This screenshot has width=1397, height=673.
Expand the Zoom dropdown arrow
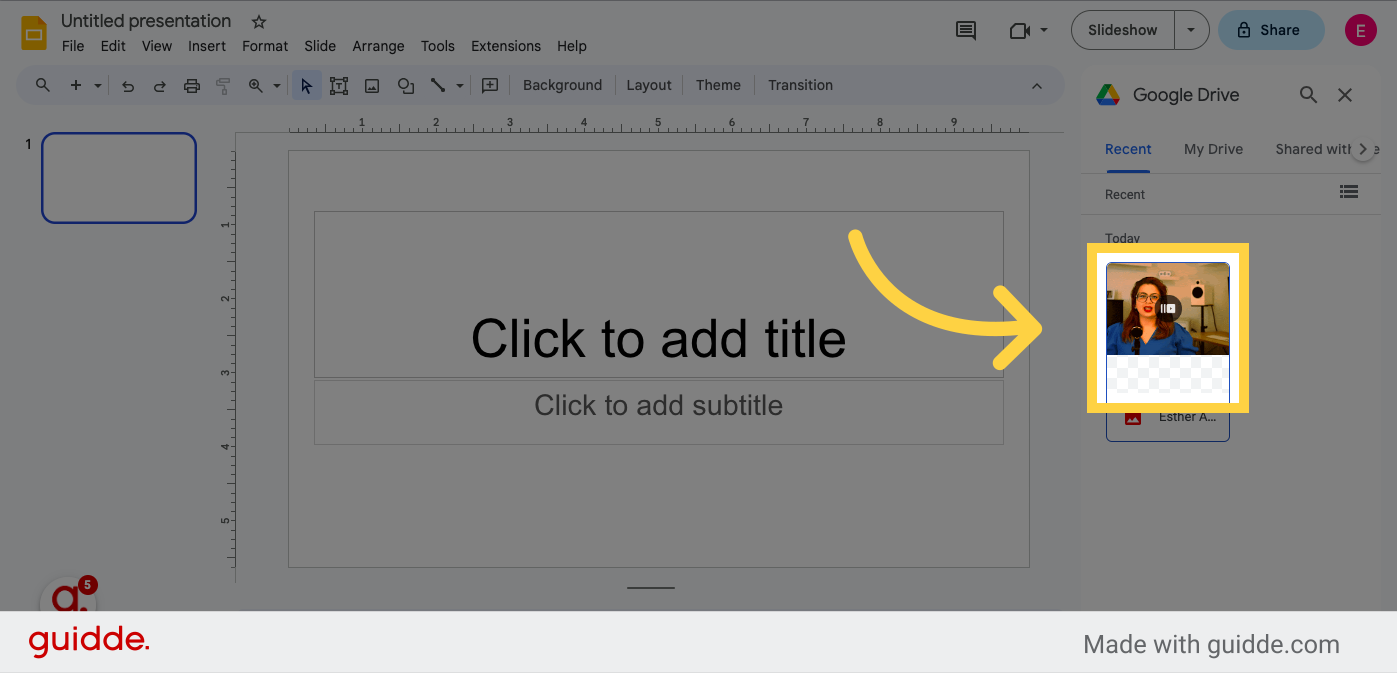(x=276, y=85)
